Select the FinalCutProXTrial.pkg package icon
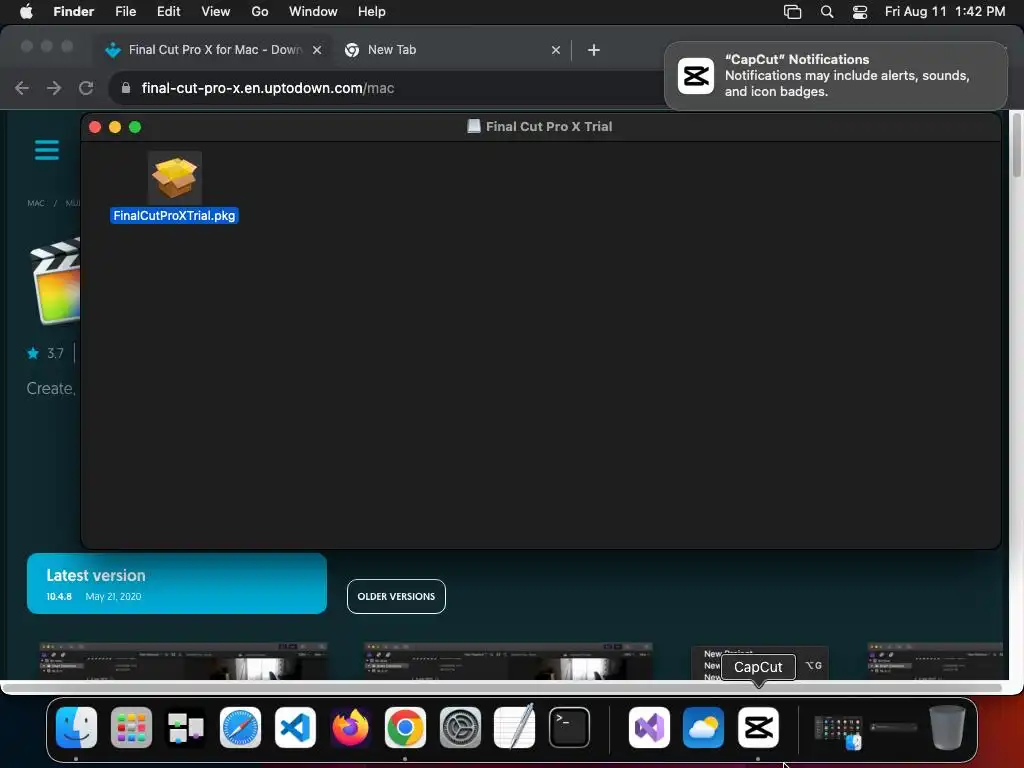Screen dimensions: 1024x768 coord(174,178)
